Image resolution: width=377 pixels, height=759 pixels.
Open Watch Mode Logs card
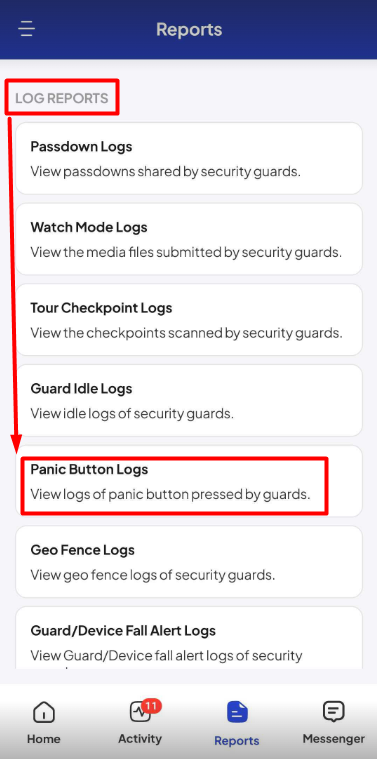(189, 239)
